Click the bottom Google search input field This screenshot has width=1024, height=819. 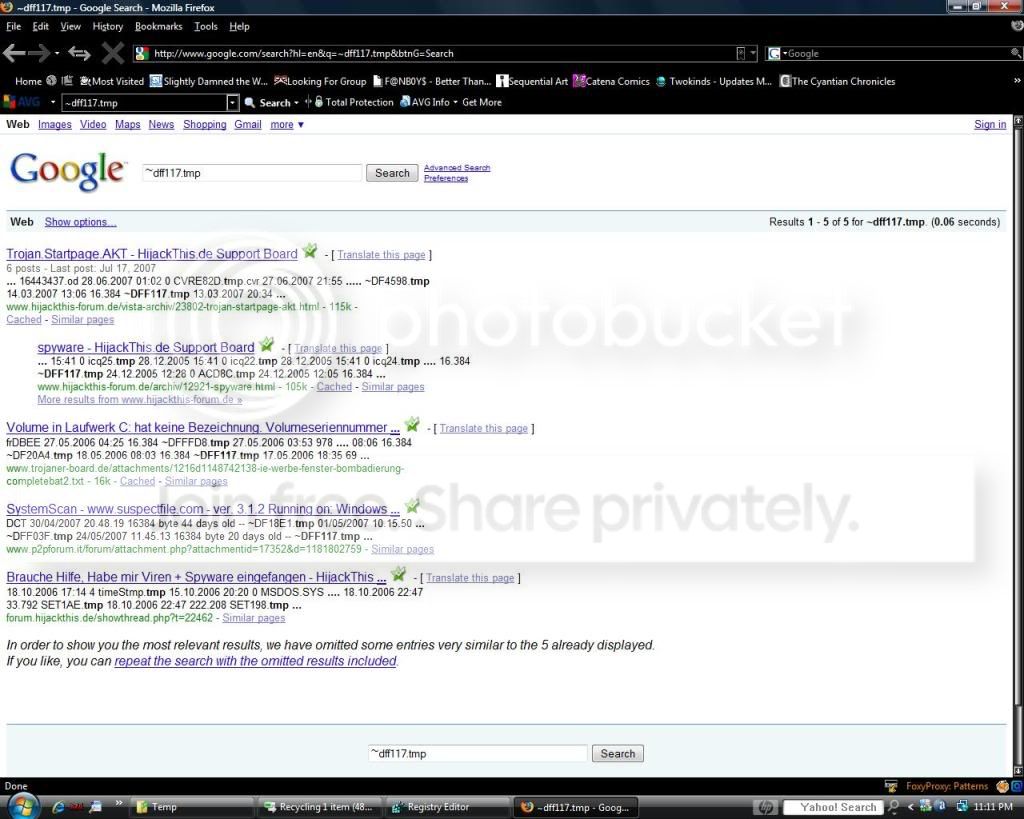476,753
